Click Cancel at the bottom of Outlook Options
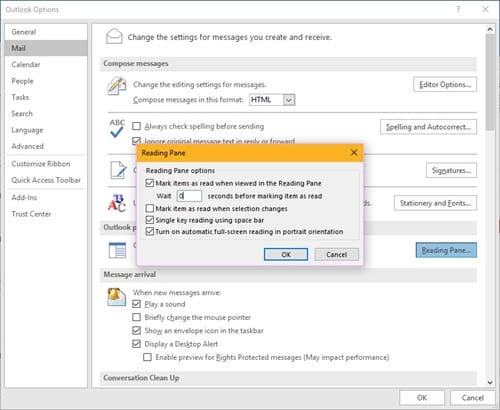 (x=473, y=397)
